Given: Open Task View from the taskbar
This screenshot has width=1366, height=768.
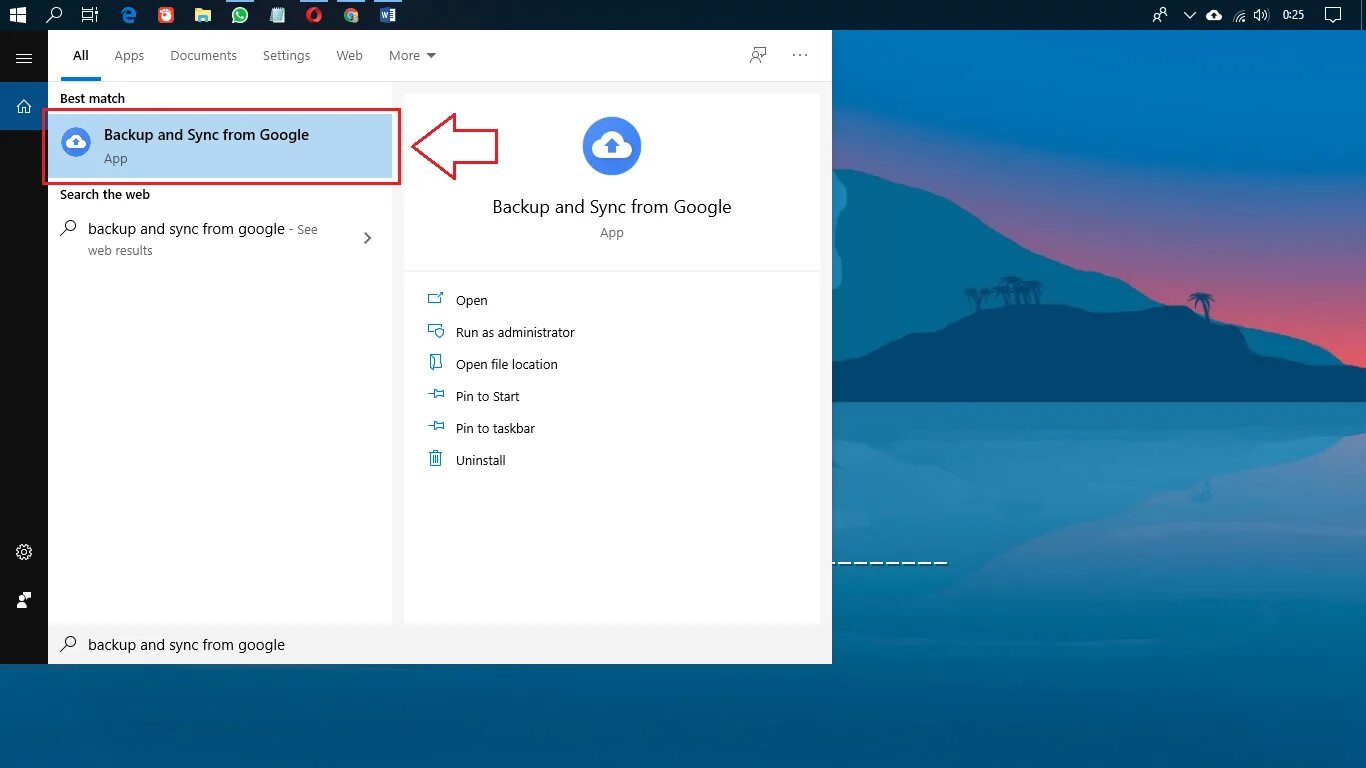Looking at the screenshot, I should 90,15.
